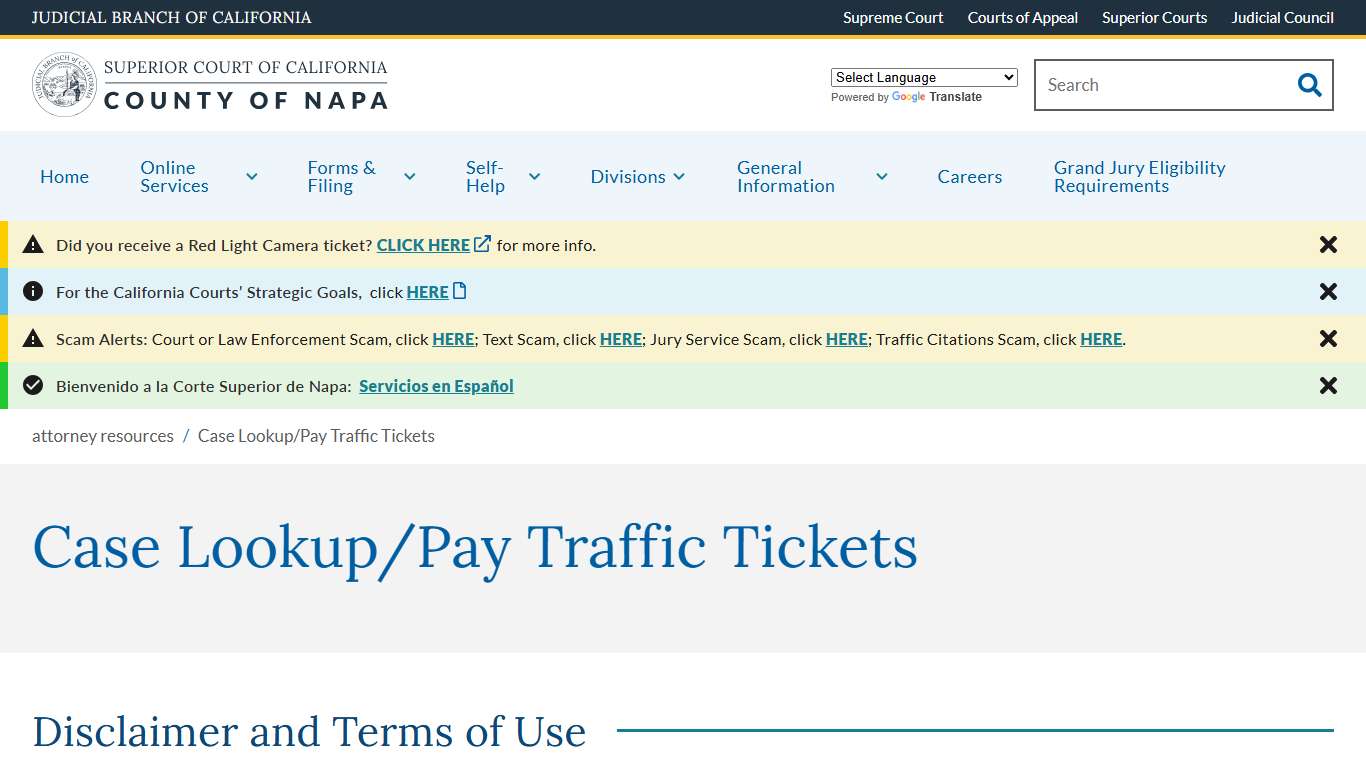The height and width of the screenshot is (768, 1366).
Task: Click the warning icon on the Scam Alerts banner
Action: (33, 338)
